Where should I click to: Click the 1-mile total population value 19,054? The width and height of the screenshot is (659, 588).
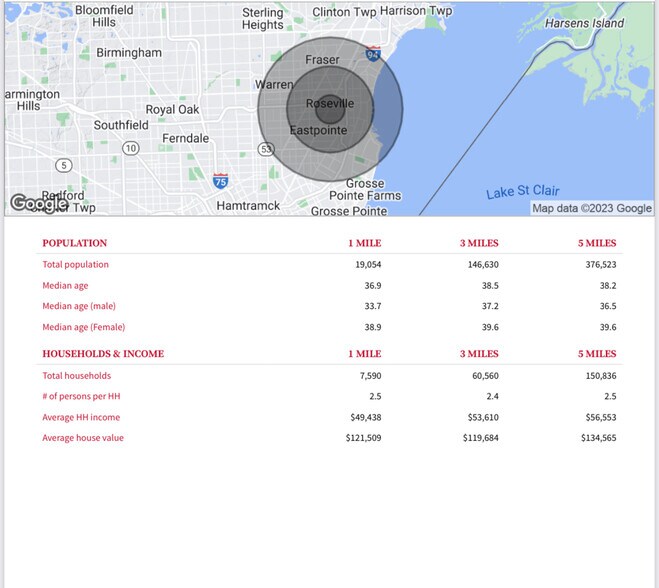click(366, 265)
